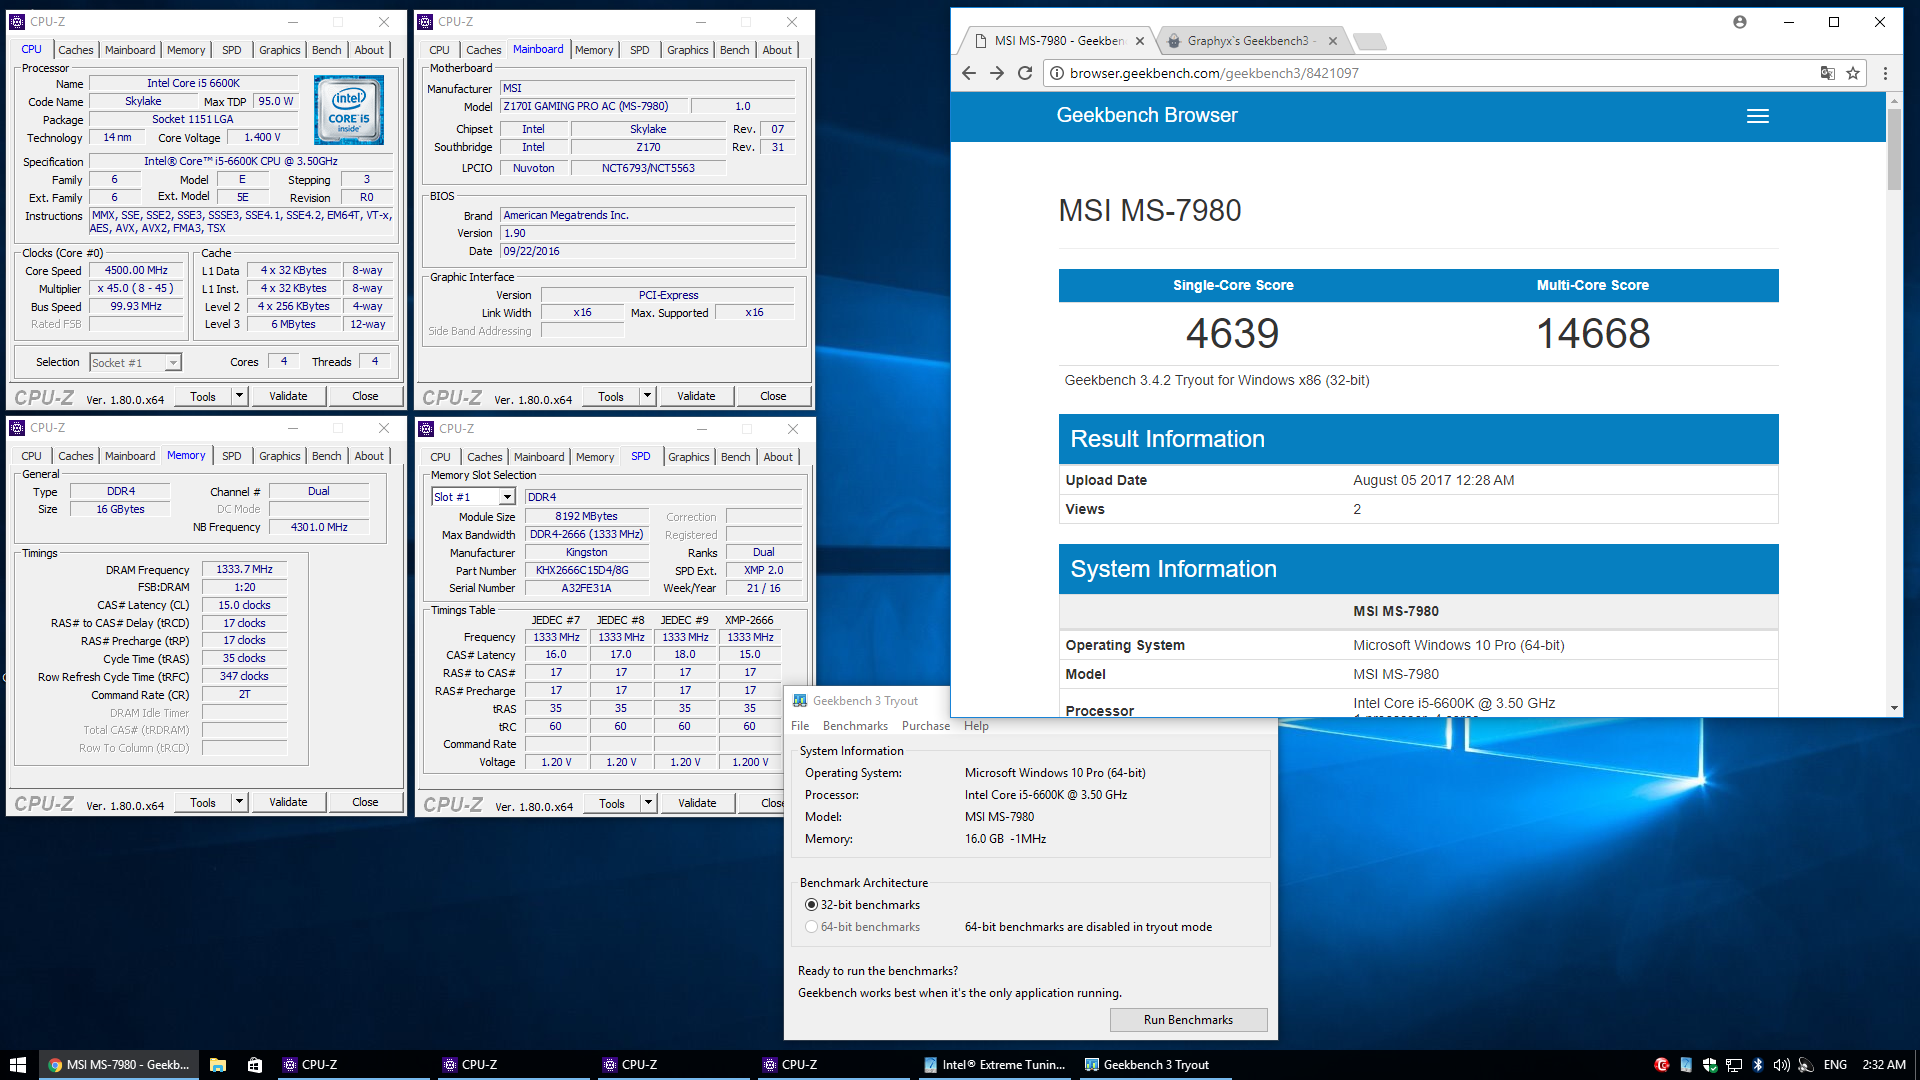Click the Z170I GAMING PRO AC model field
This screenshot has width=1920, height=1080.
point(594,106)
